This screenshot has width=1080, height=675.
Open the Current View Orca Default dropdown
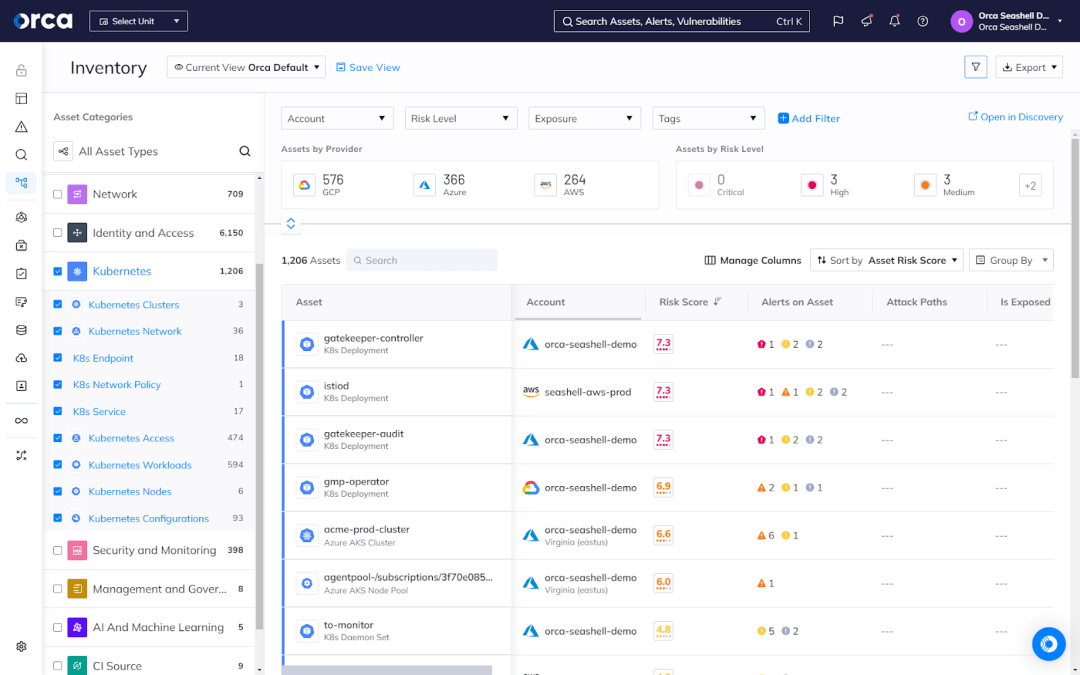[246, 67]
